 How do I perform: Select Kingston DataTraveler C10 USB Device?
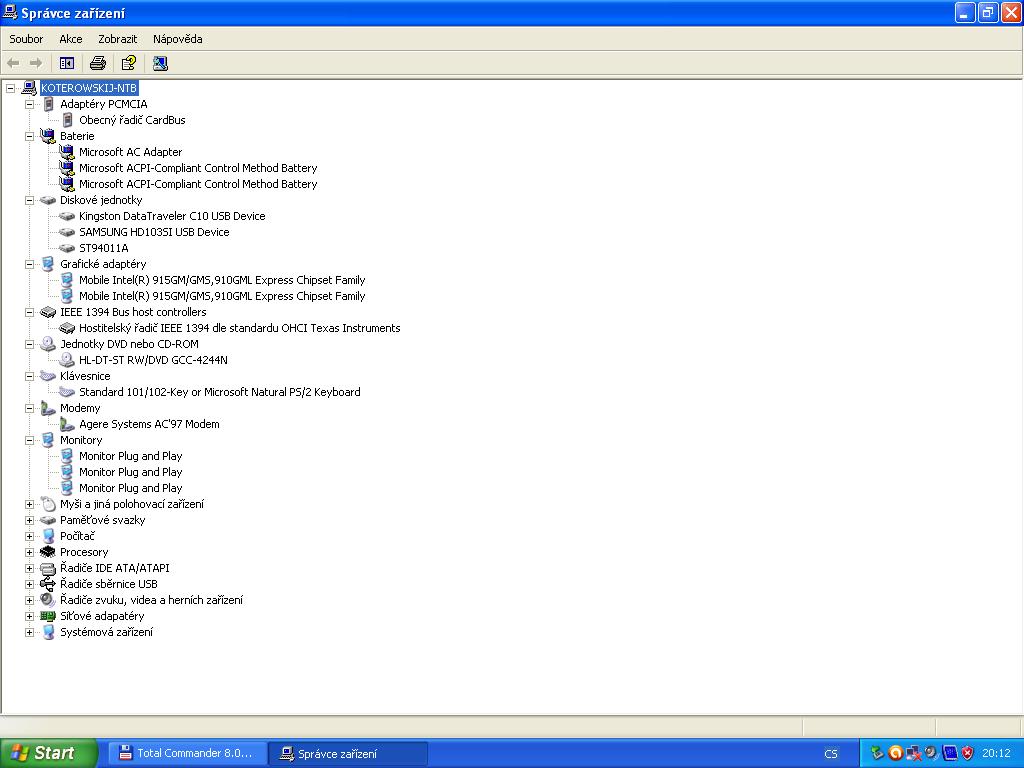172,216
